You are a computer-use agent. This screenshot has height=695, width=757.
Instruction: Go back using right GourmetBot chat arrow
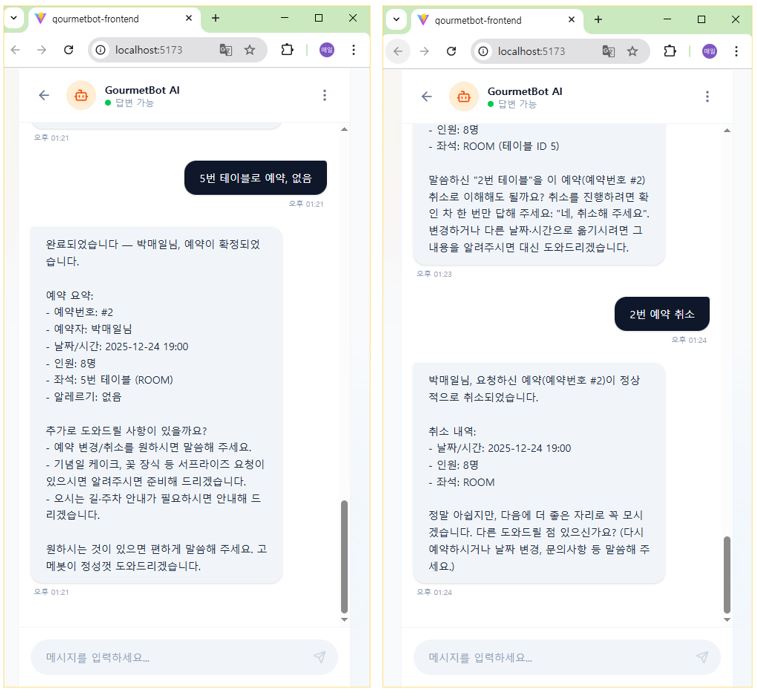coord(427,97)
